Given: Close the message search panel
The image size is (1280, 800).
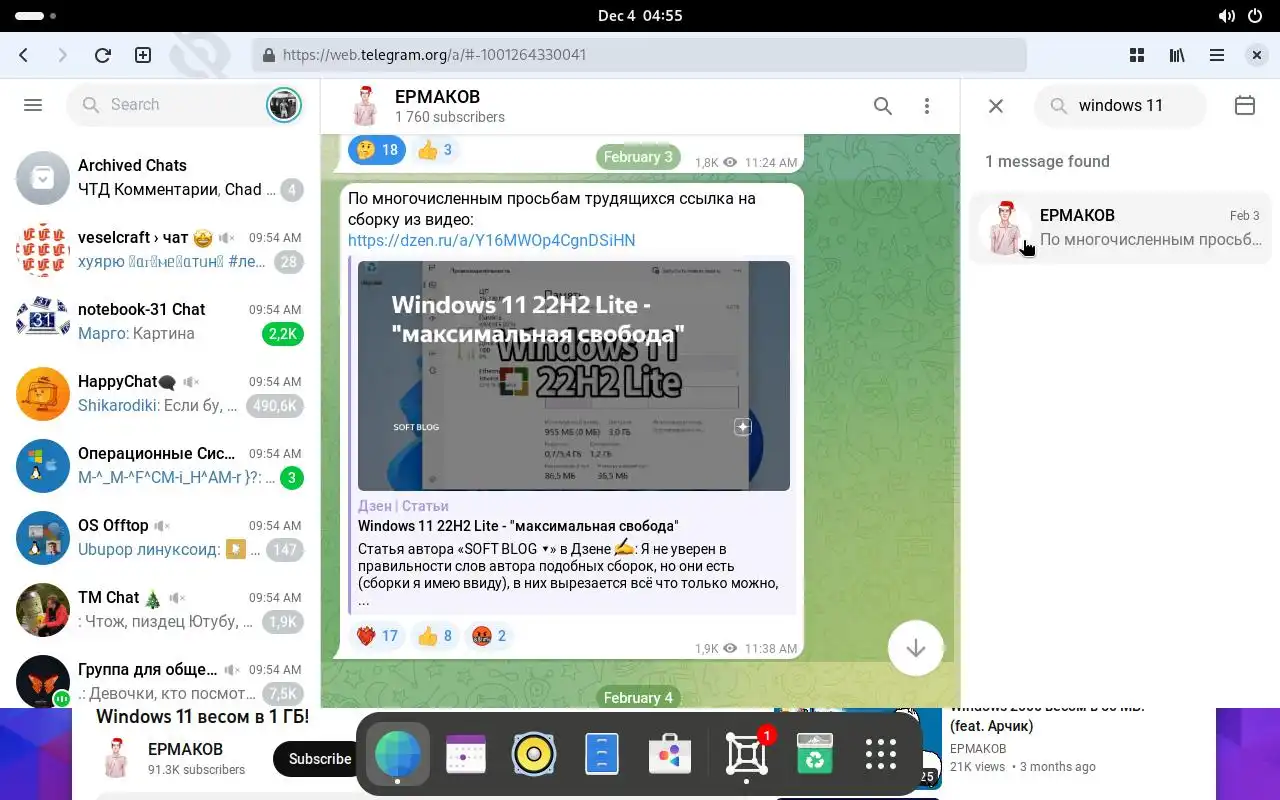Looking at the screenshot, I should [996, 105].
